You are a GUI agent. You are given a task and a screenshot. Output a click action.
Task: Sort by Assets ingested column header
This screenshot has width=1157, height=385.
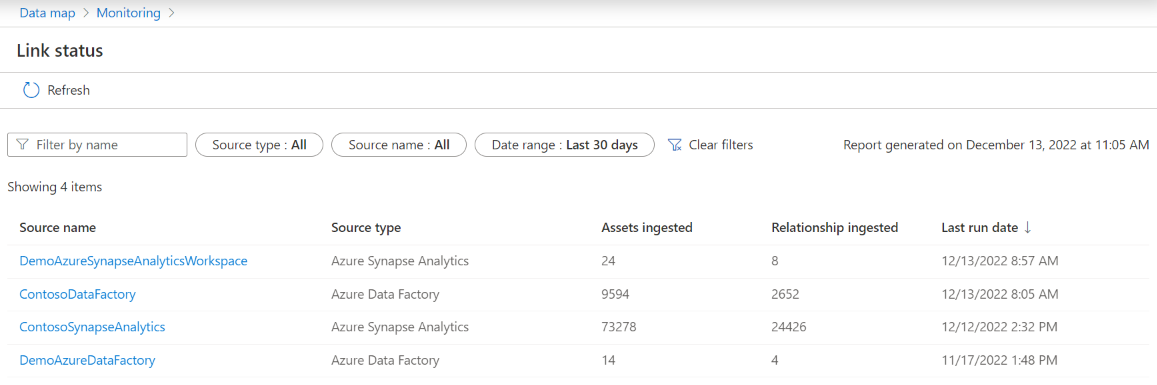[647, 228]
